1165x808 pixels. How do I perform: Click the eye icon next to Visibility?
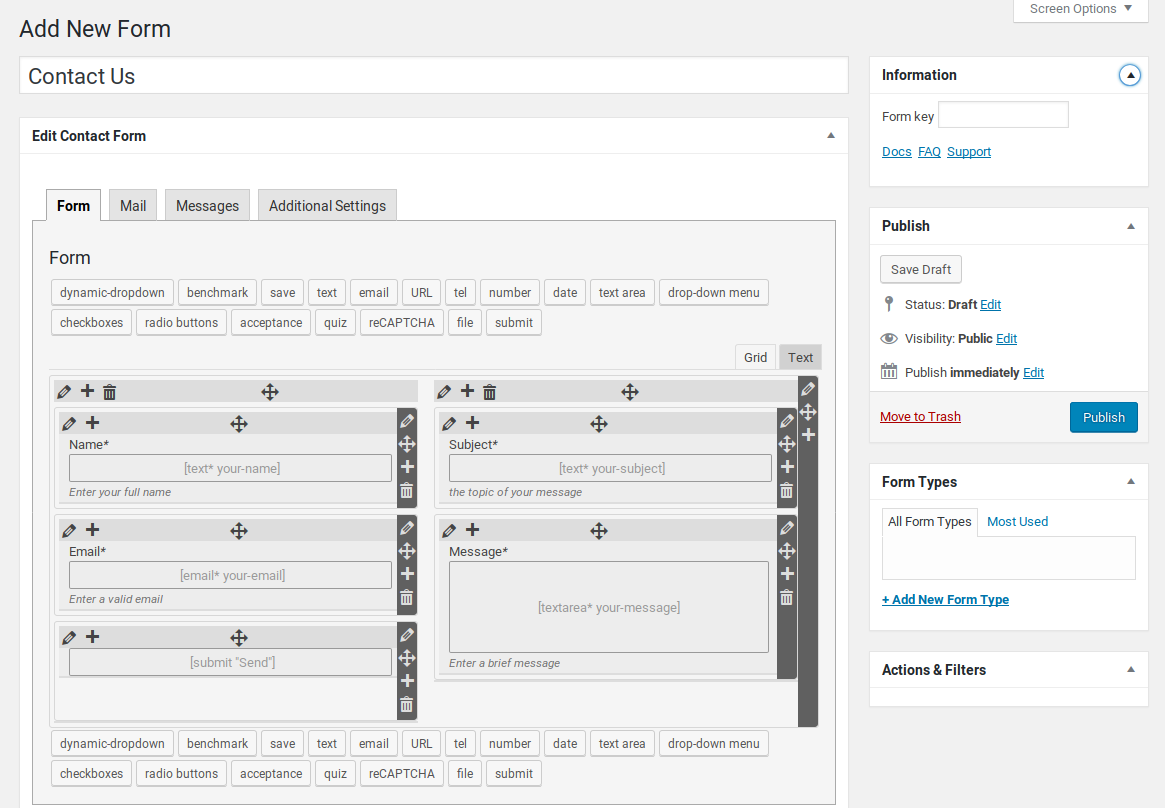click(889, 339)
